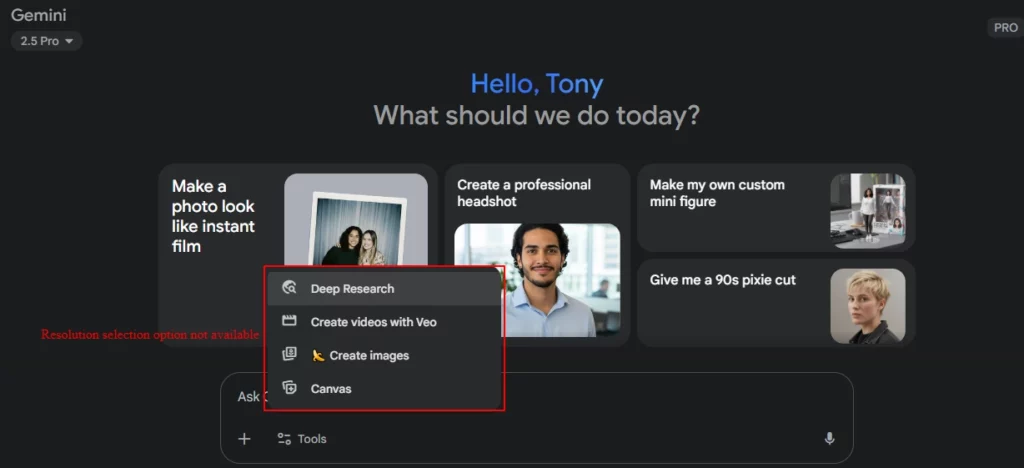Click the professional headshot man thumbnail
This screenshot has width=1024, height=468.
(537, 280)
